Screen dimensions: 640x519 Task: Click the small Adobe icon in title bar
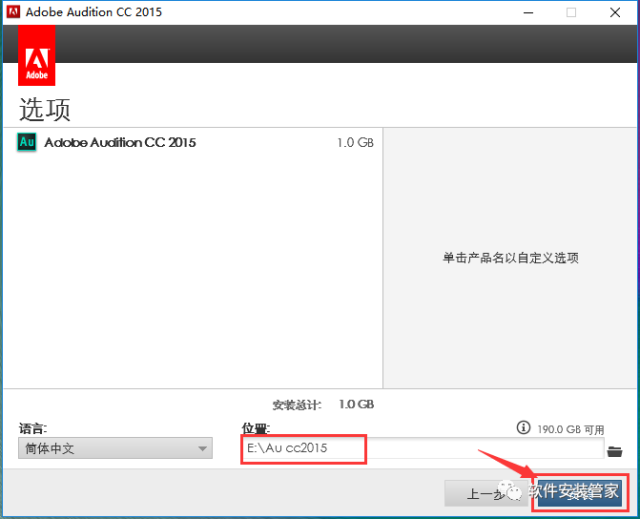coord(14,12)
